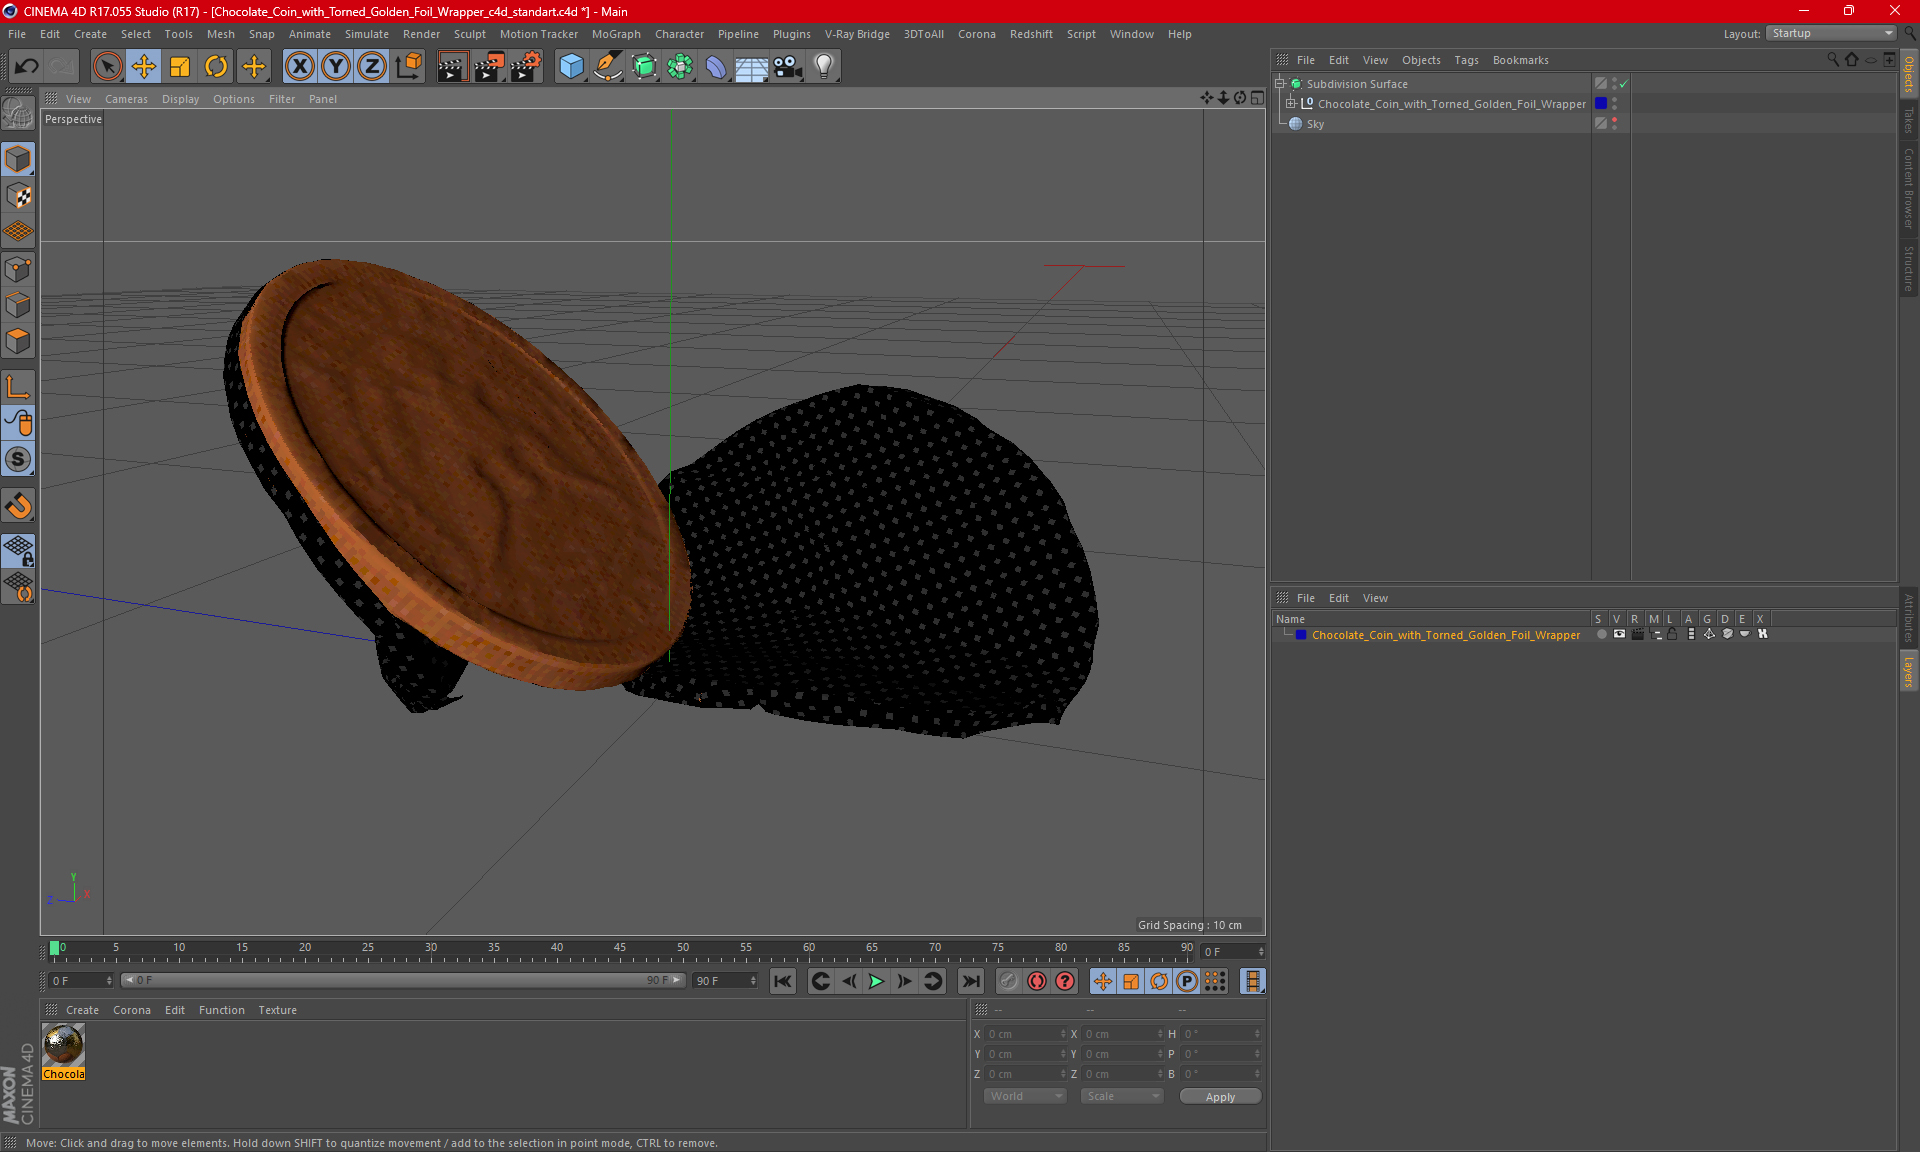1920x1152 pixels.
Task: Click the magnet Tweak tool icon
Action: point(18,506)
